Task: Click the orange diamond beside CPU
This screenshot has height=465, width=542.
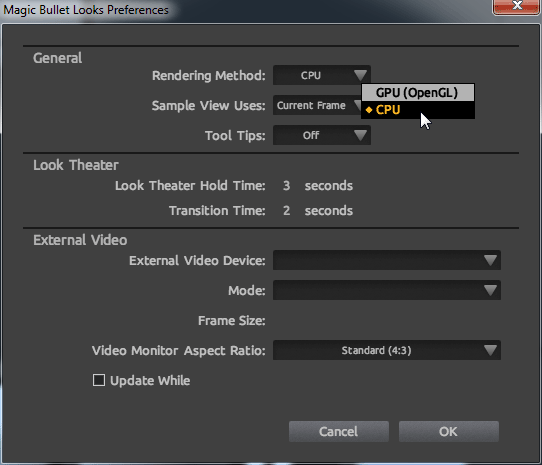Action: [369, 110]
